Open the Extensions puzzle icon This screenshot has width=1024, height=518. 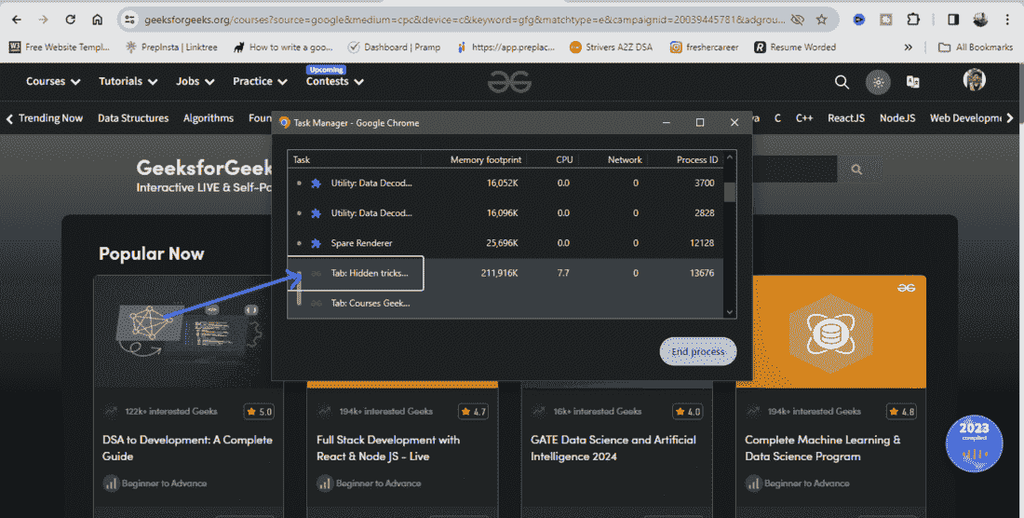(913, 20)
